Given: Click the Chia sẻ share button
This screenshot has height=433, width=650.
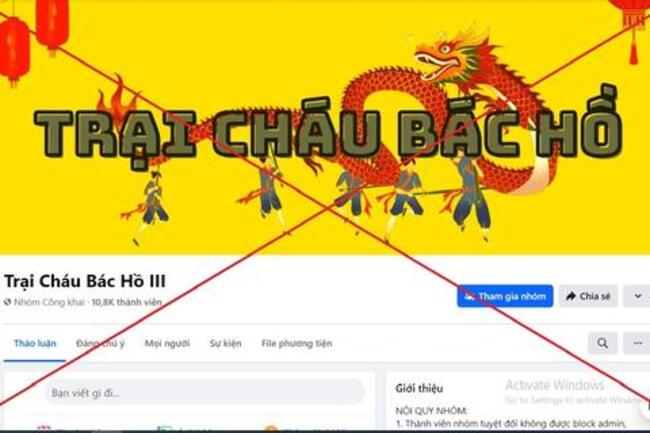Looking at the screenshot, I should pos(588,296).
